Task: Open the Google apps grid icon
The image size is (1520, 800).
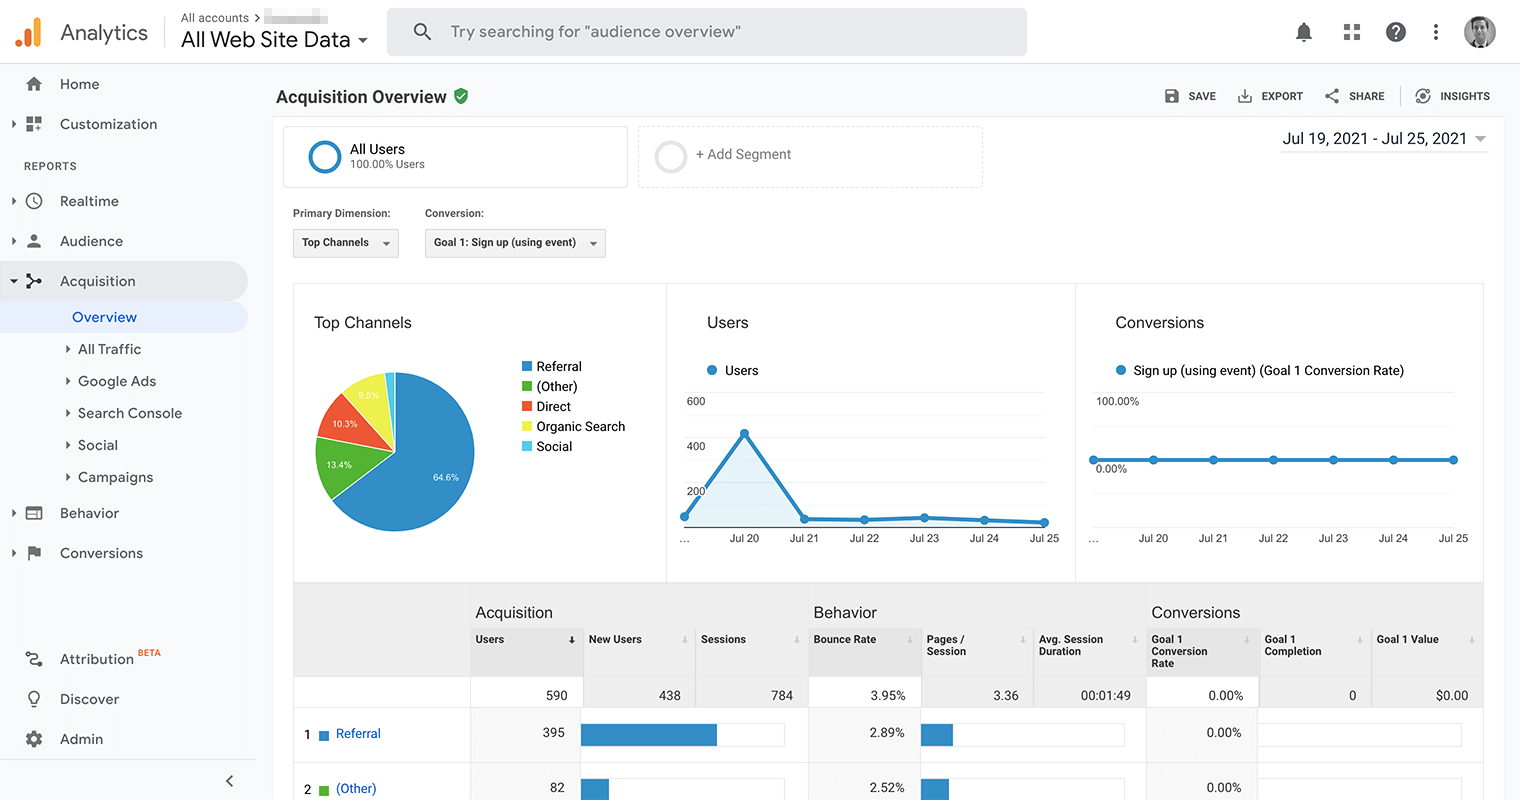Action: tap(1352, 32)
